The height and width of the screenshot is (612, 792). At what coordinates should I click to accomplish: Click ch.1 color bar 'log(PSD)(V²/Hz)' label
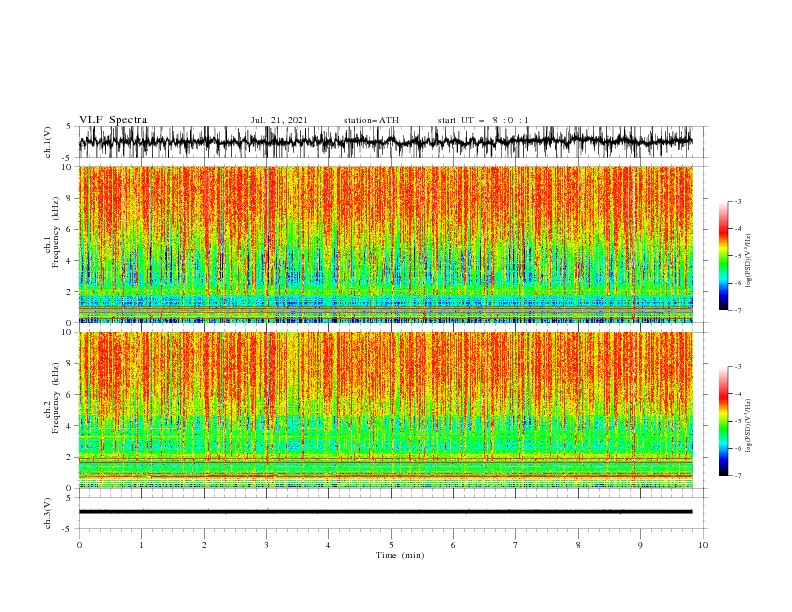click(748, 261)
